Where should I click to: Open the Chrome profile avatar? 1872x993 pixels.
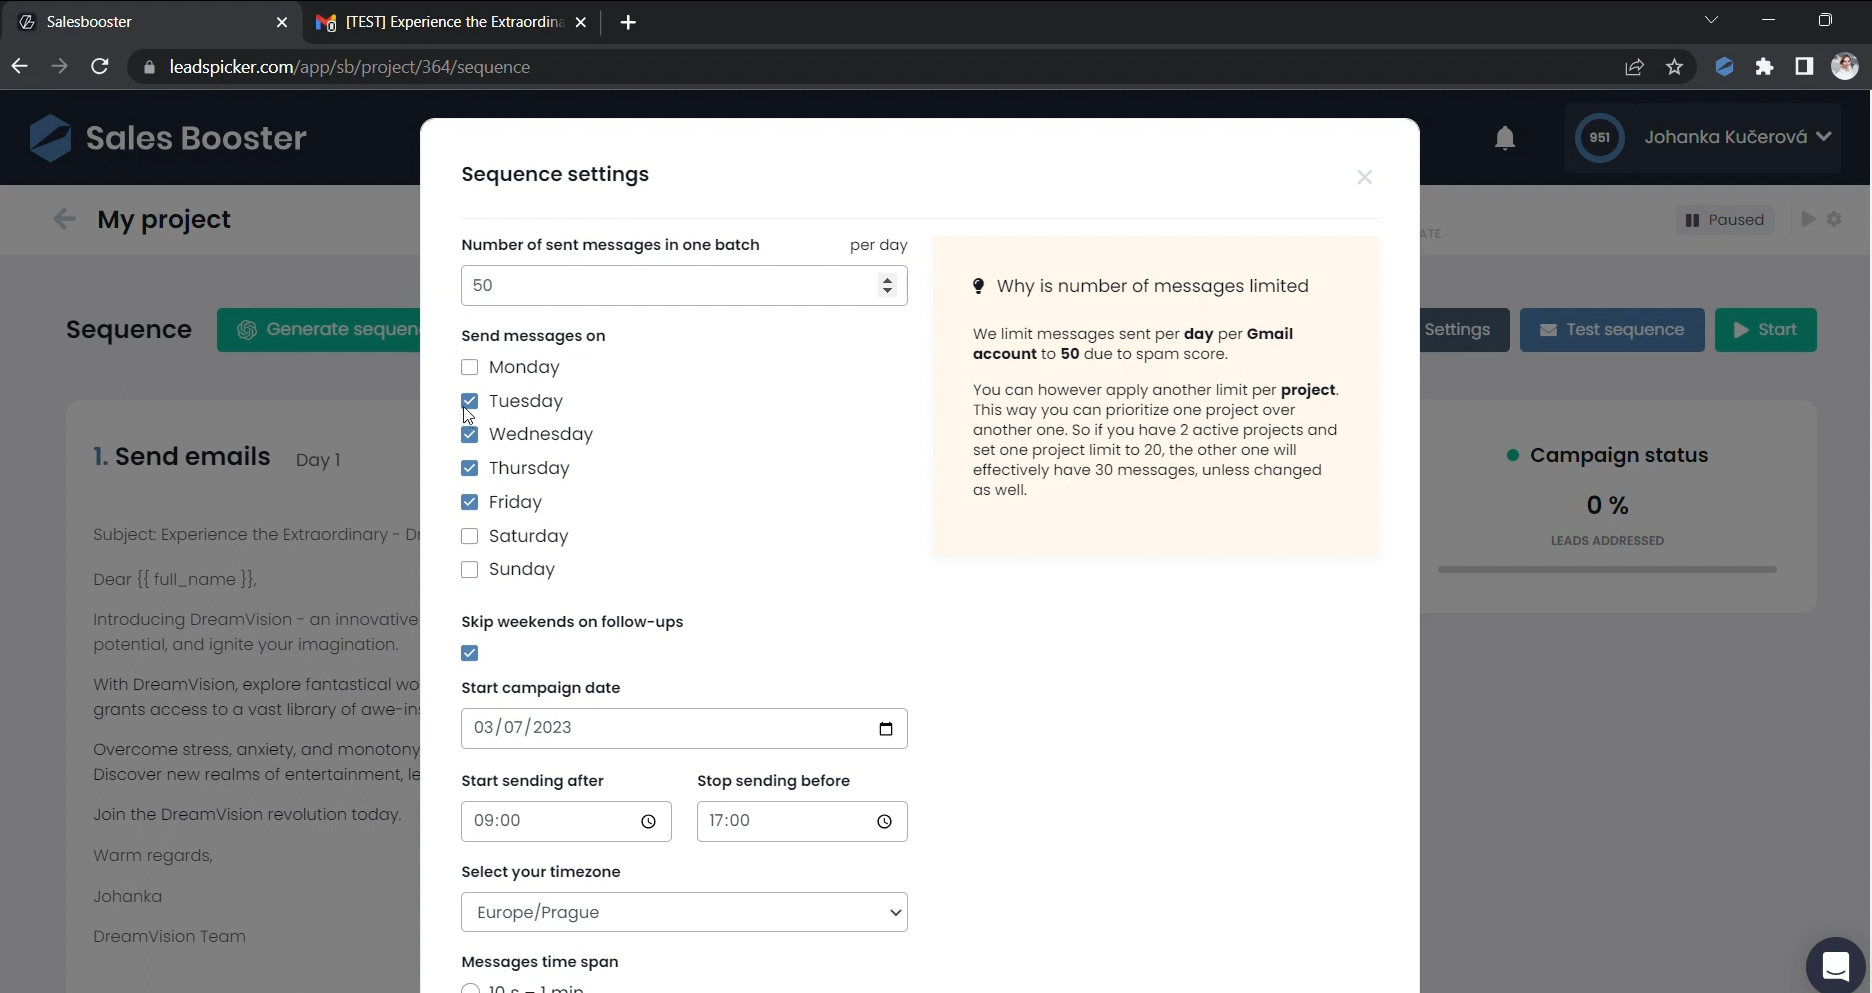point(1844,67)
